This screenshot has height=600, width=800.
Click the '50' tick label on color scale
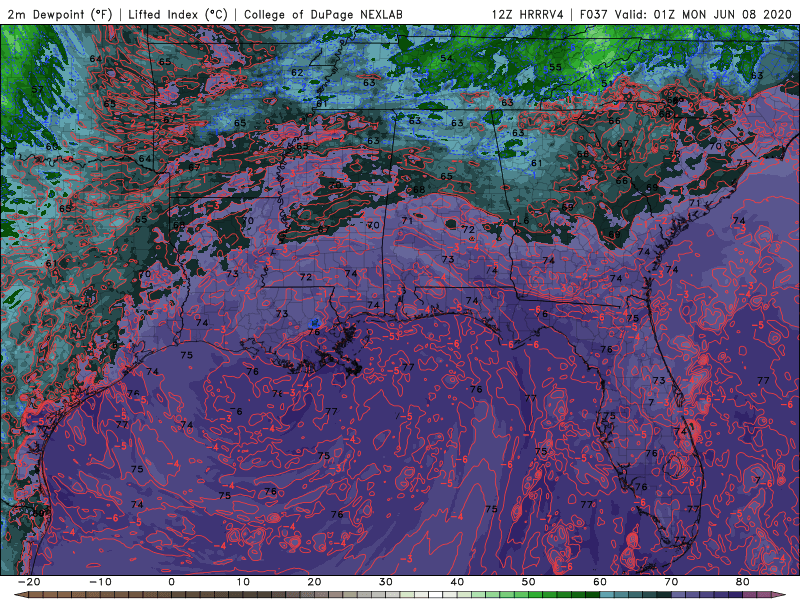tap(529, 582)
